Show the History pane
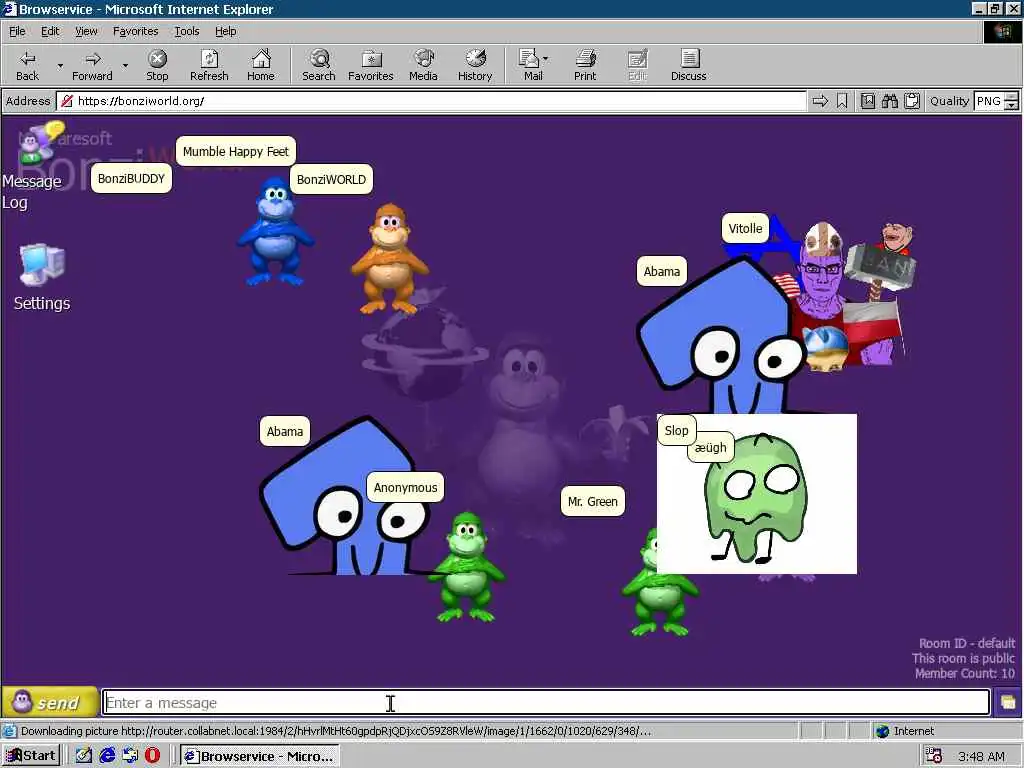The width and height of the screenshot is (1024, 768). 475,65
